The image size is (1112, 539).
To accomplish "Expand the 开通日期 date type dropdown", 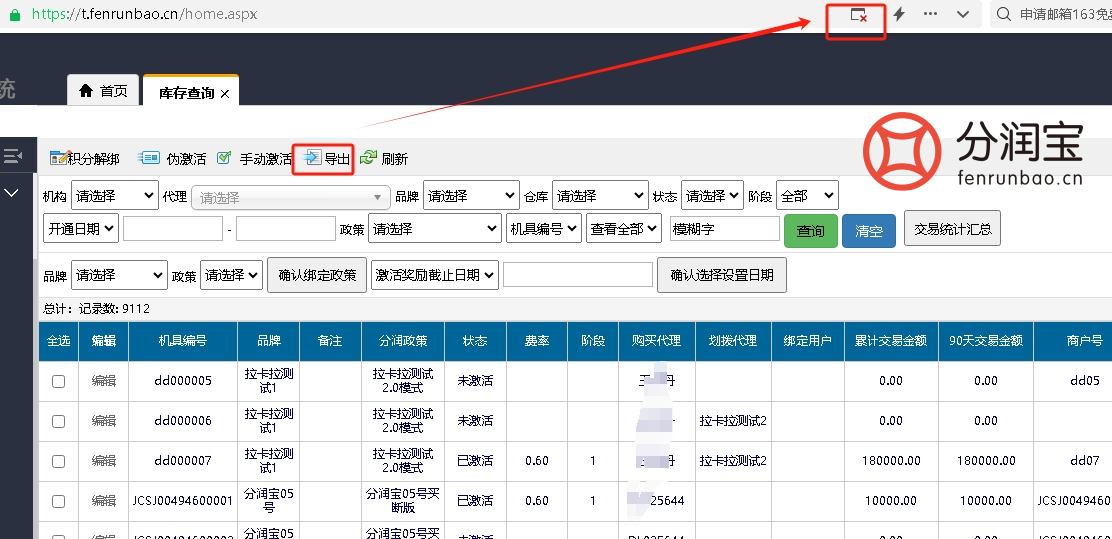I will (80, 228).
